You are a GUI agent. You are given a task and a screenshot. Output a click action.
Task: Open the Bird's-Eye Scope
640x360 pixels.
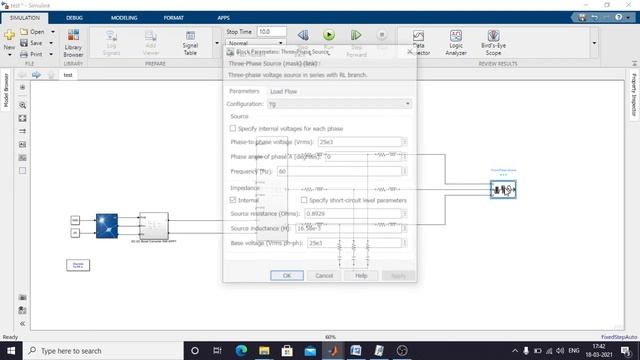(x=493, y=43)
